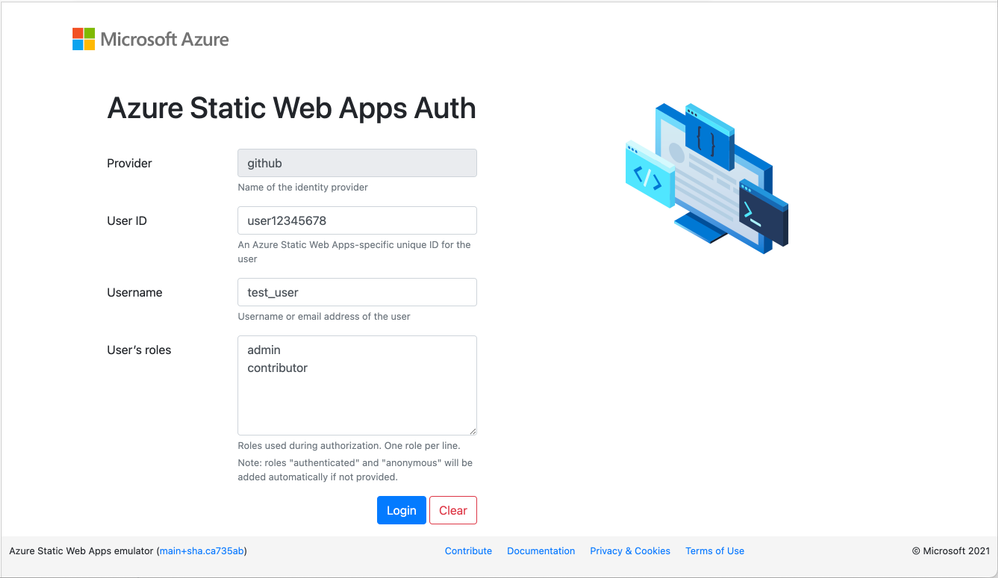Click inside the User's roles textarea
998x578 pixels.
pos(357,385)
